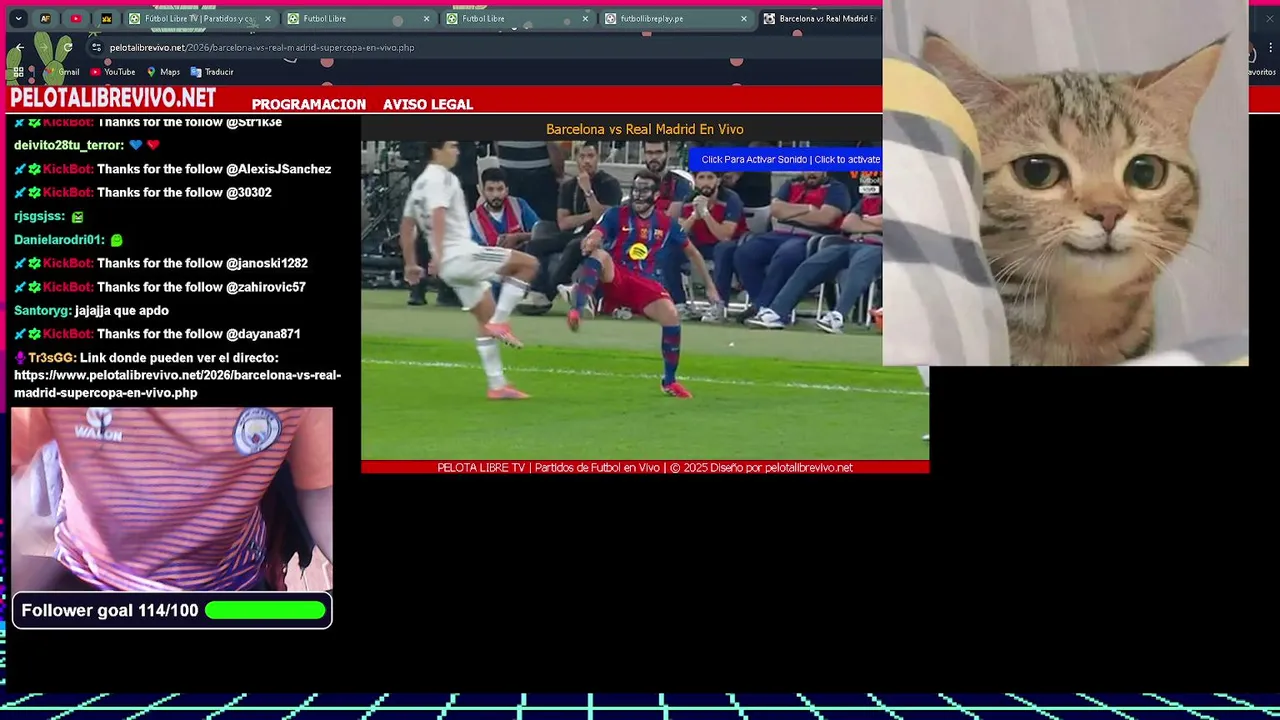Screen dimensions: 1280x720
Task: Click username Santoryg in chat
Action: 42,311
